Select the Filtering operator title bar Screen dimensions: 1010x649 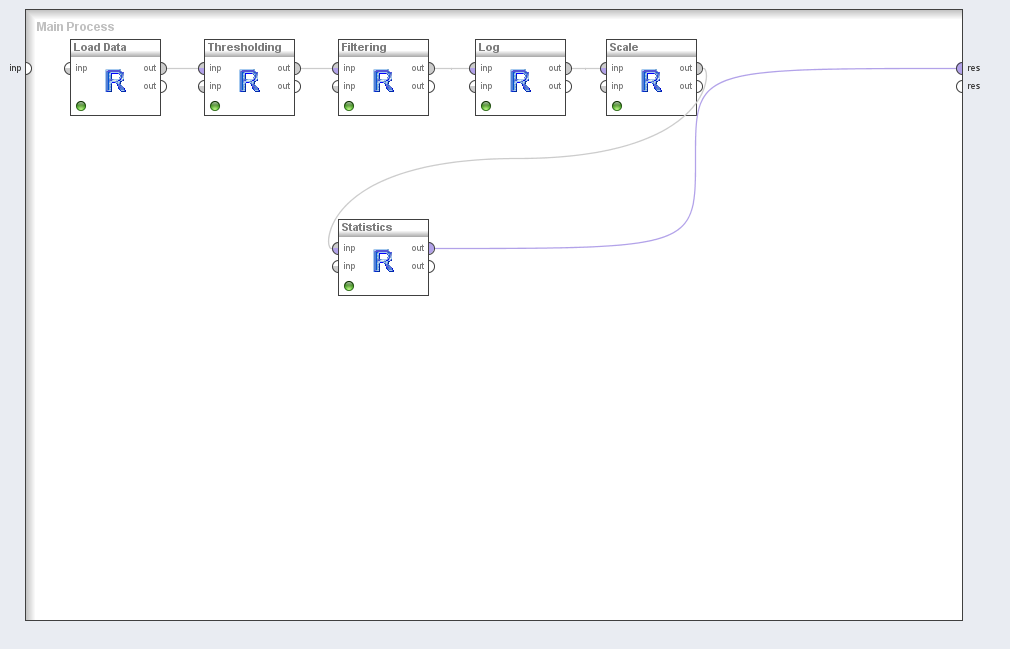[x=383, y=47]
